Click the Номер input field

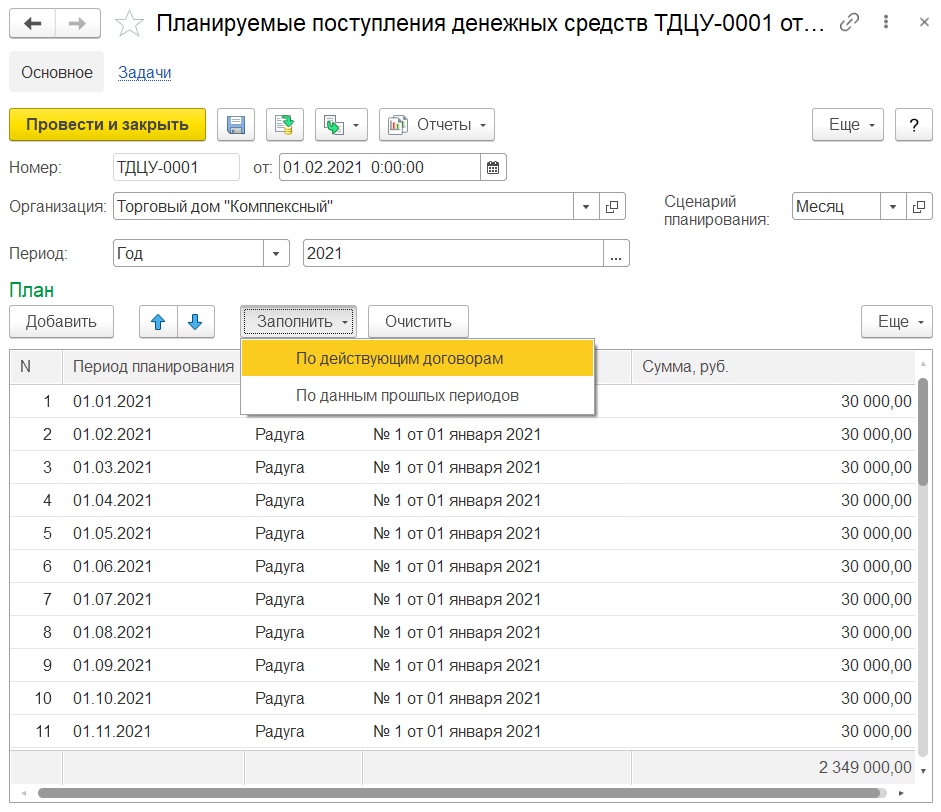176,167
